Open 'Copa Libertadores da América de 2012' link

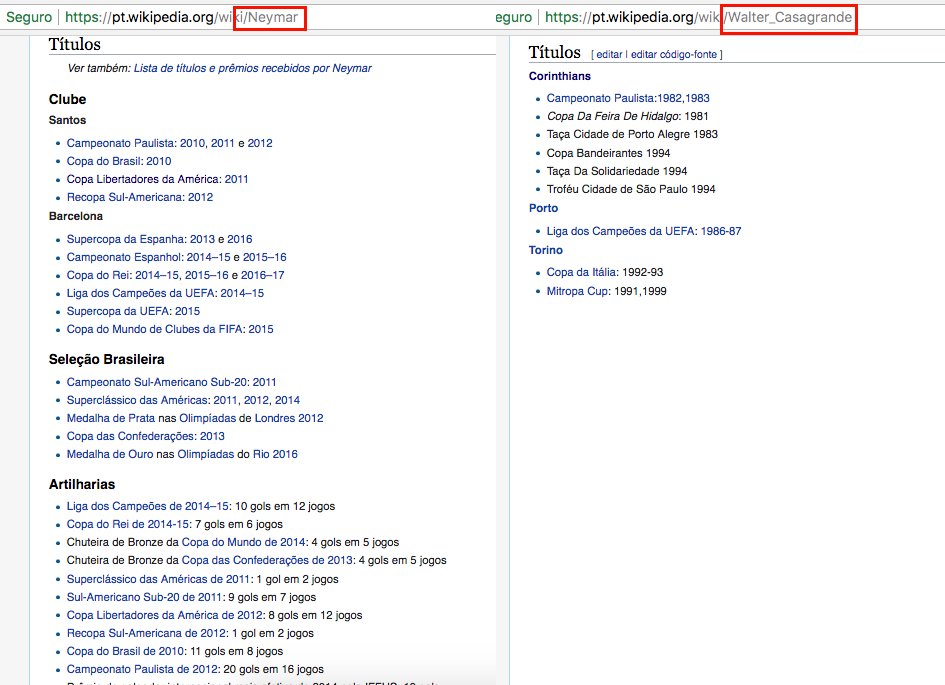165,615
